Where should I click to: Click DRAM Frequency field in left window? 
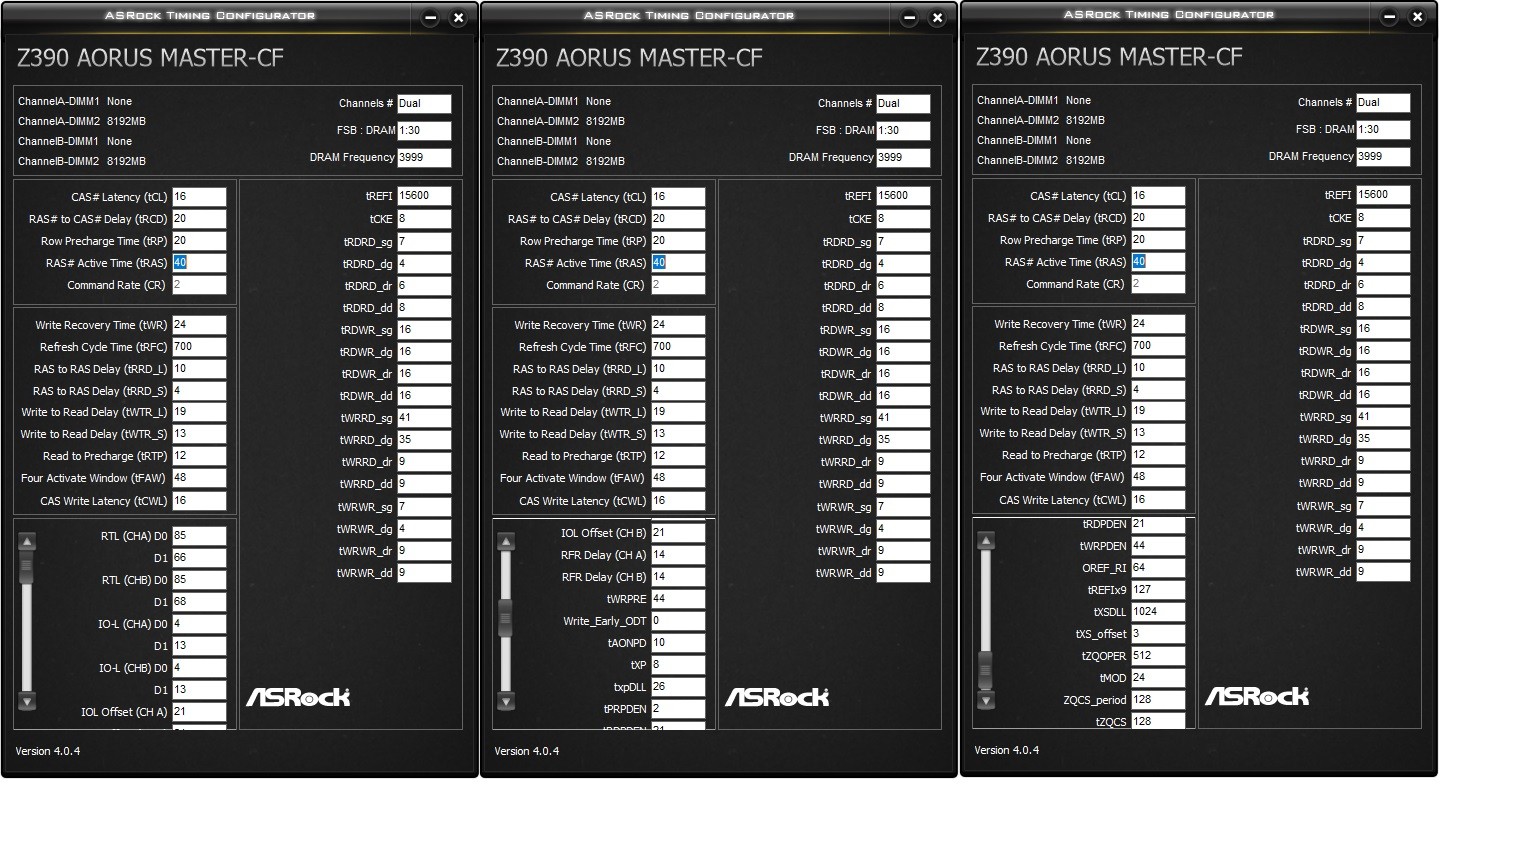424,158
